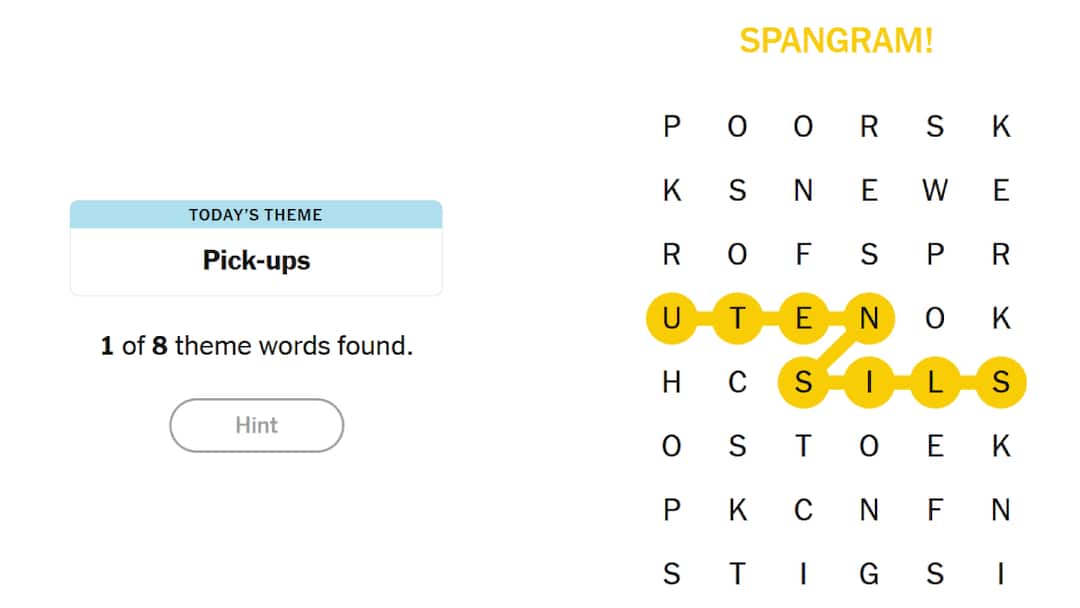Pick the letter W in the grid
Viewport: 1080px width, 608px height.
(x=935, y=190)
